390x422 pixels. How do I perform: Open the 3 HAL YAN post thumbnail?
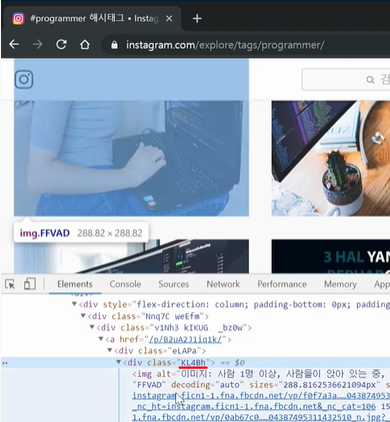pyautogui.click(x=331, y=256)
